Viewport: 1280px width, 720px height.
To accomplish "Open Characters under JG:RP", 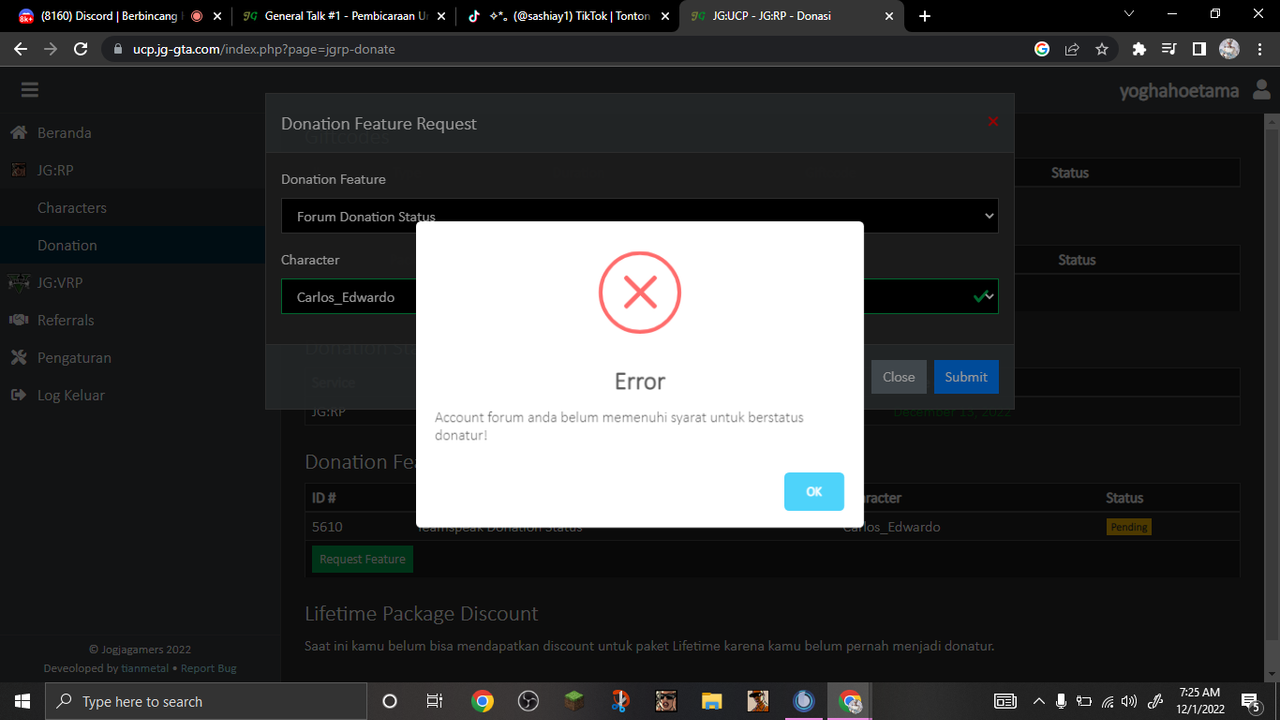I will click(72, 208).
